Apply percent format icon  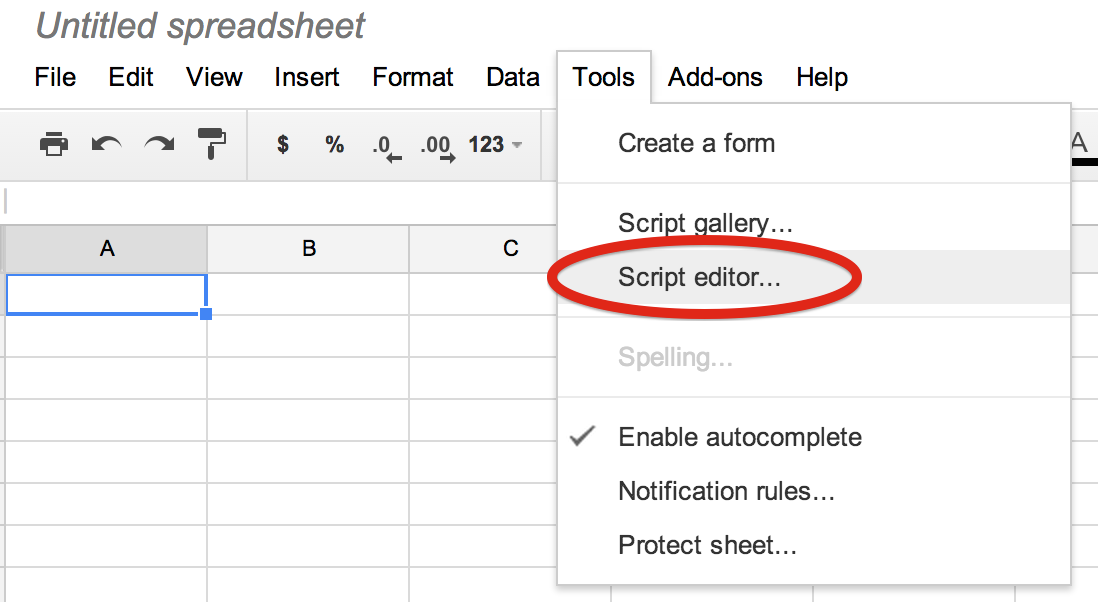pyautogui.click(x=334, y=145)
